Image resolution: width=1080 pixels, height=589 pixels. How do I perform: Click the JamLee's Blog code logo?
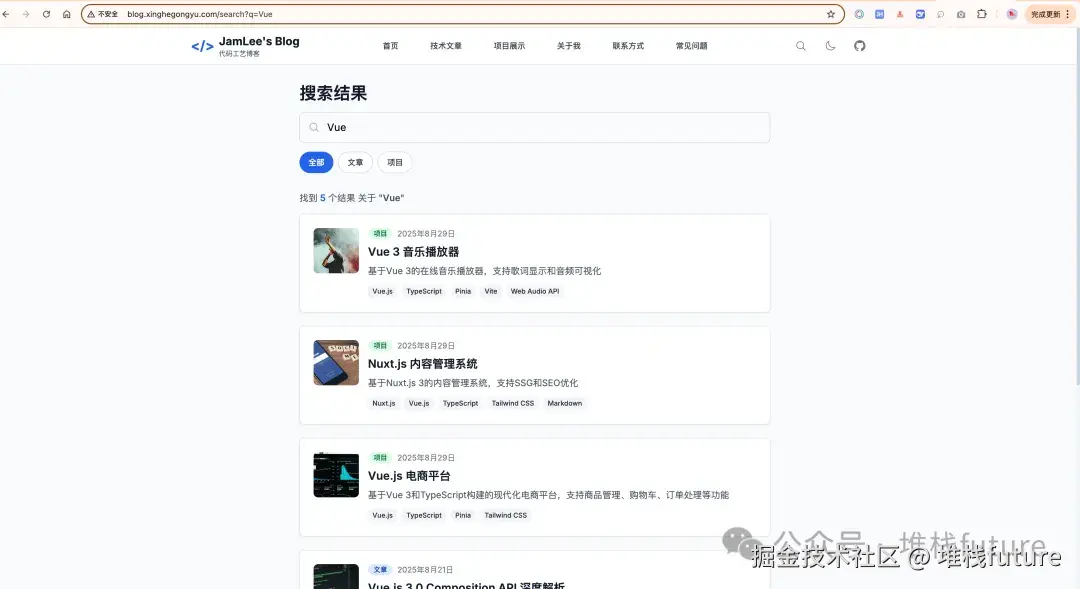tap(202, 45)
